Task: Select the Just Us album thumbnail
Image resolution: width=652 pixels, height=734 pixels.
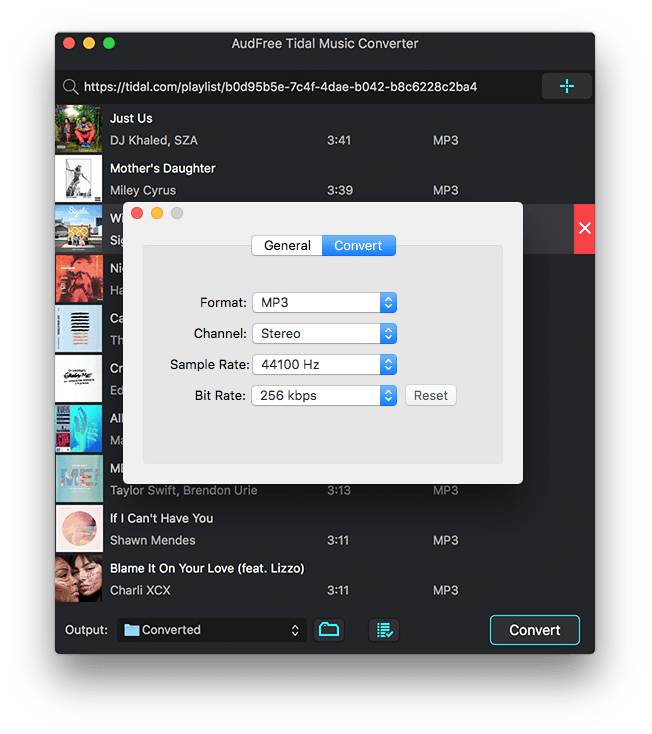Action: [x=79, y=129]
